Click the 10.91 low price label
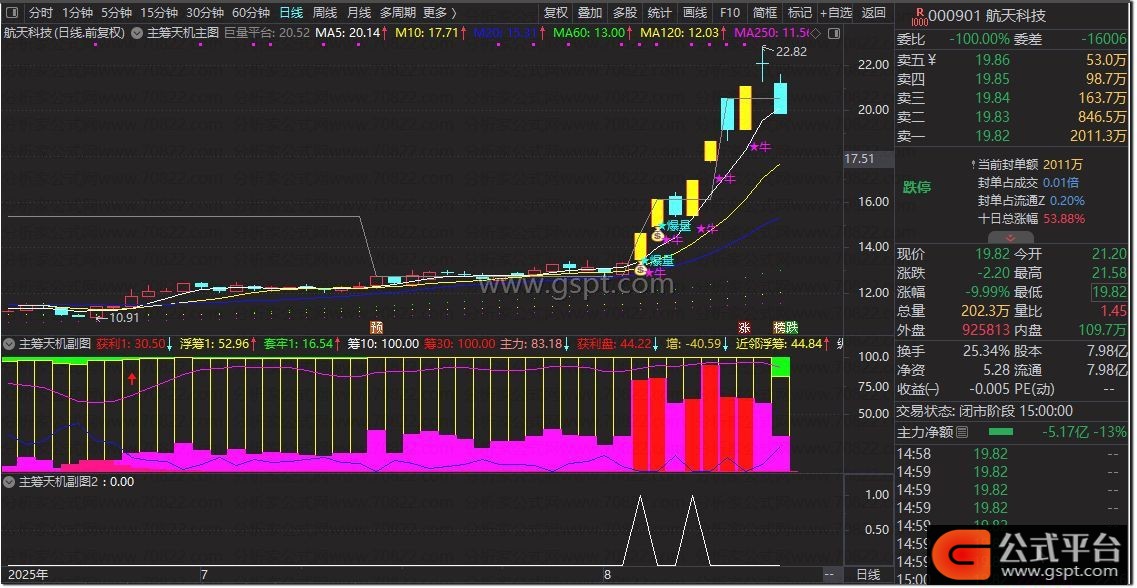The height and width of the screenshot is (588, 1137). pyautogui.click(x=123, y=318)
